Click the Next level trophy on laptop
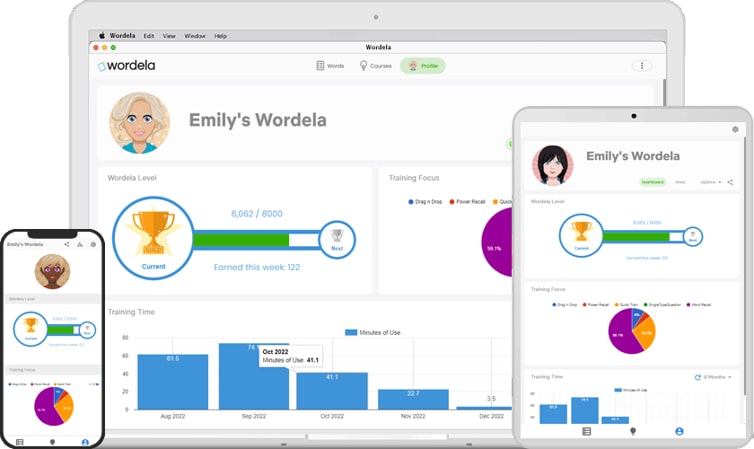Viewport: 754px width, 449px height. click(337, 239)
